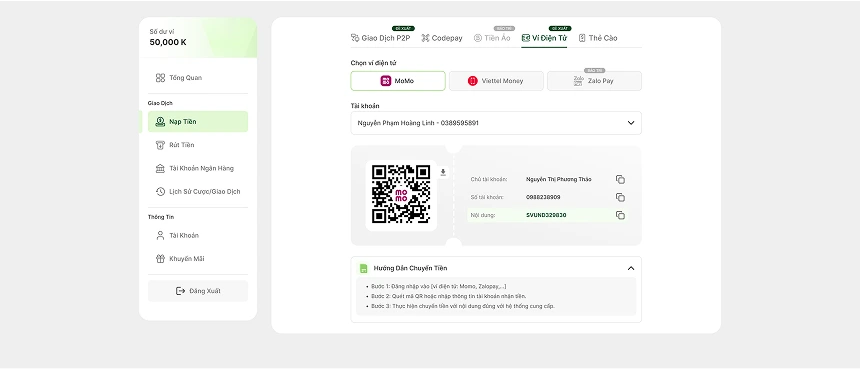
Task: Copy the transfer content code
Action: (x=620, y=215)
